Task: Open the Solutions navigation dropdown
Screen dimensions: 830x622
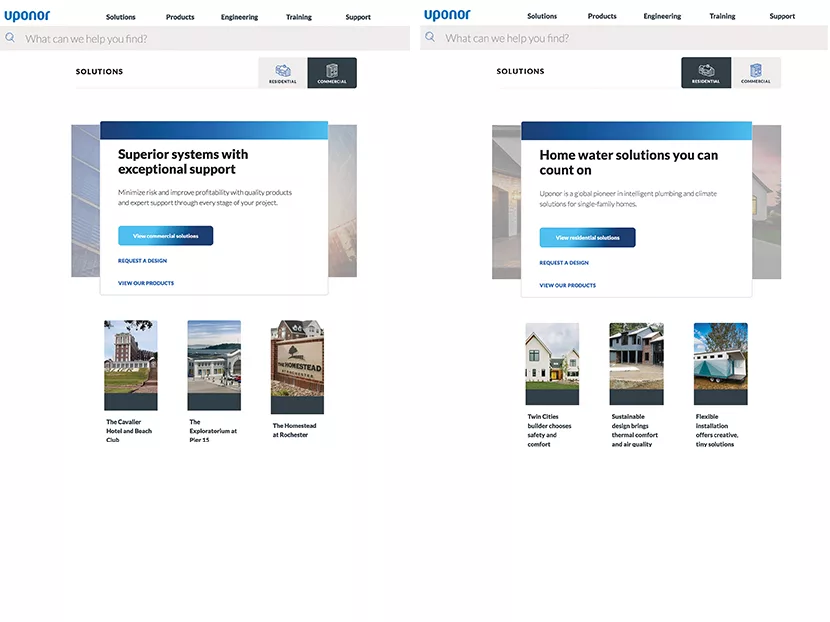Action: 120,16
